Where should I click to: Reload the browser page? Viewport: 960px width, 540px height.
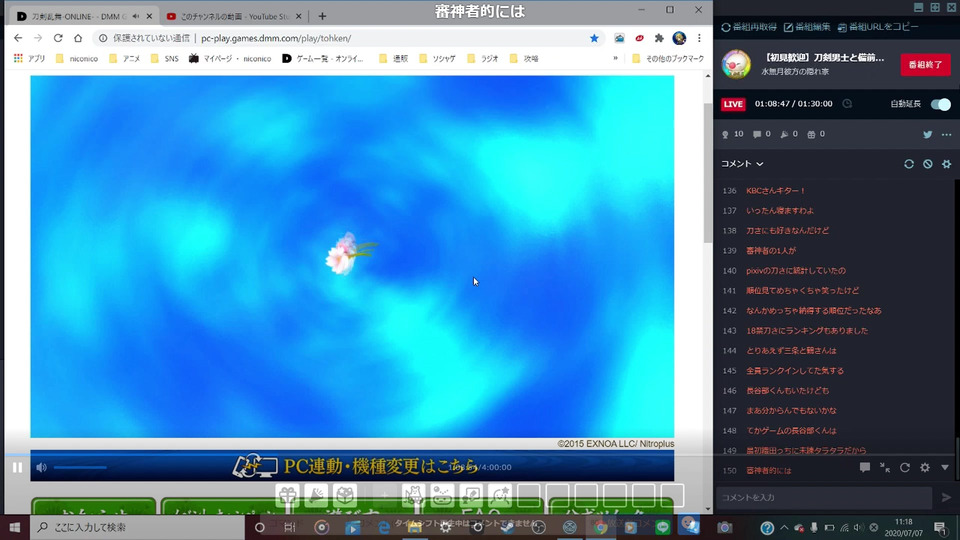pyautogui.click(x=58, y=38)
